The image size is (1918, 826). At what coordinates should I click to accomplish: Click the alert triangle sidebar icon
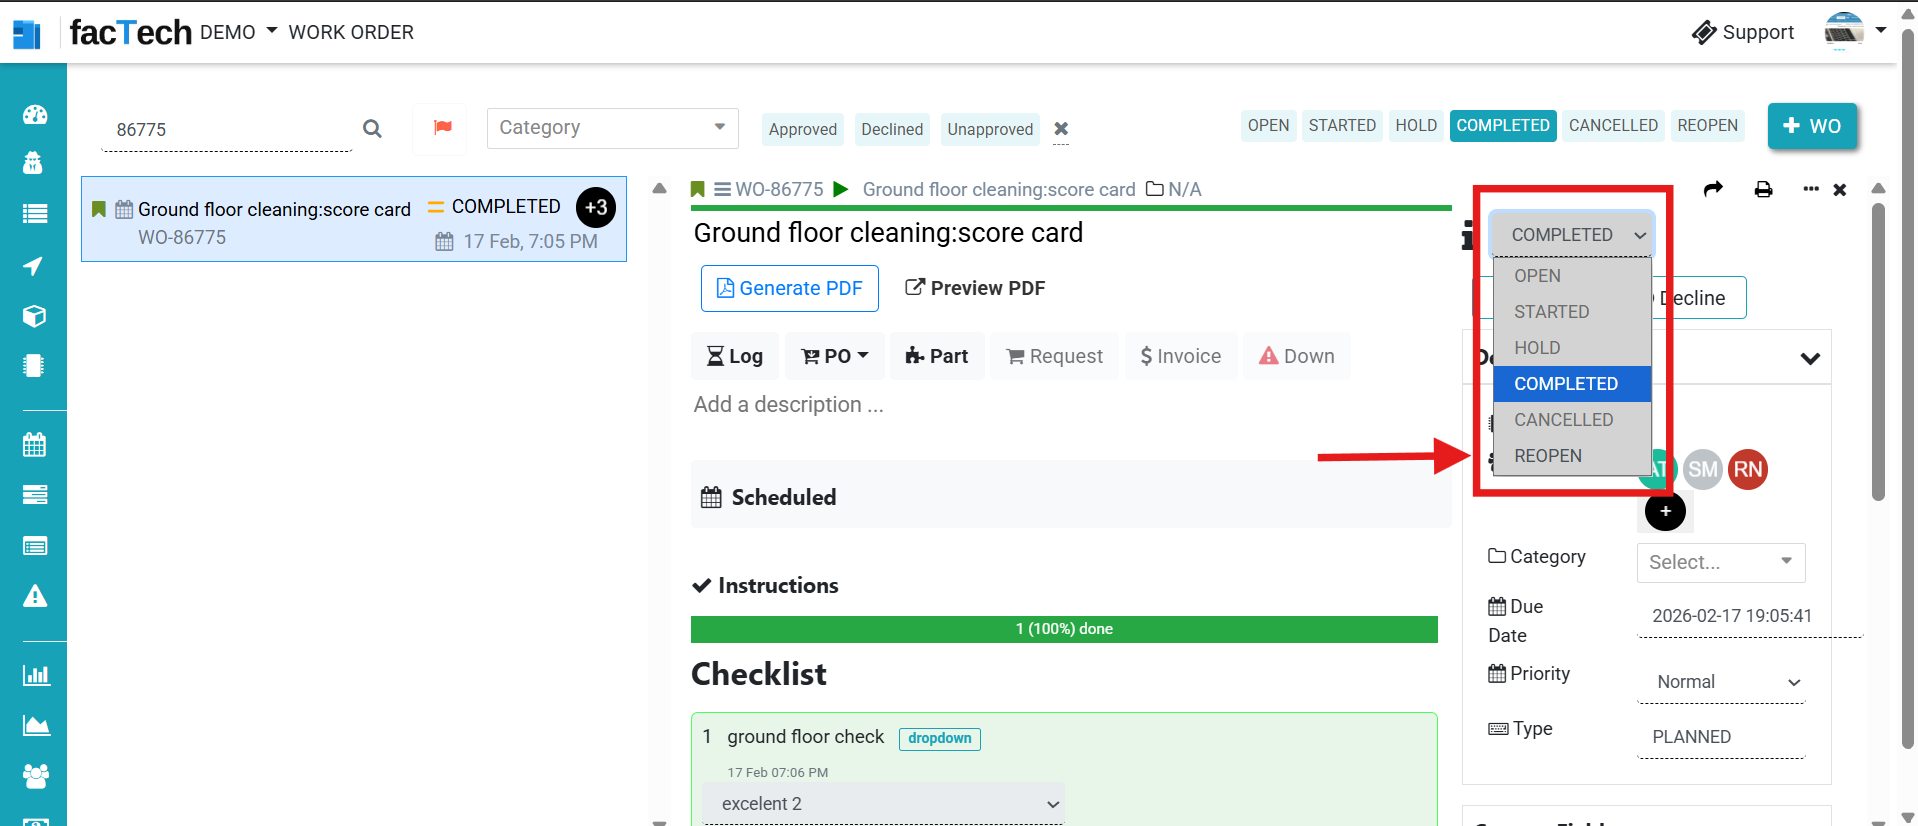[x=35, y=597]
